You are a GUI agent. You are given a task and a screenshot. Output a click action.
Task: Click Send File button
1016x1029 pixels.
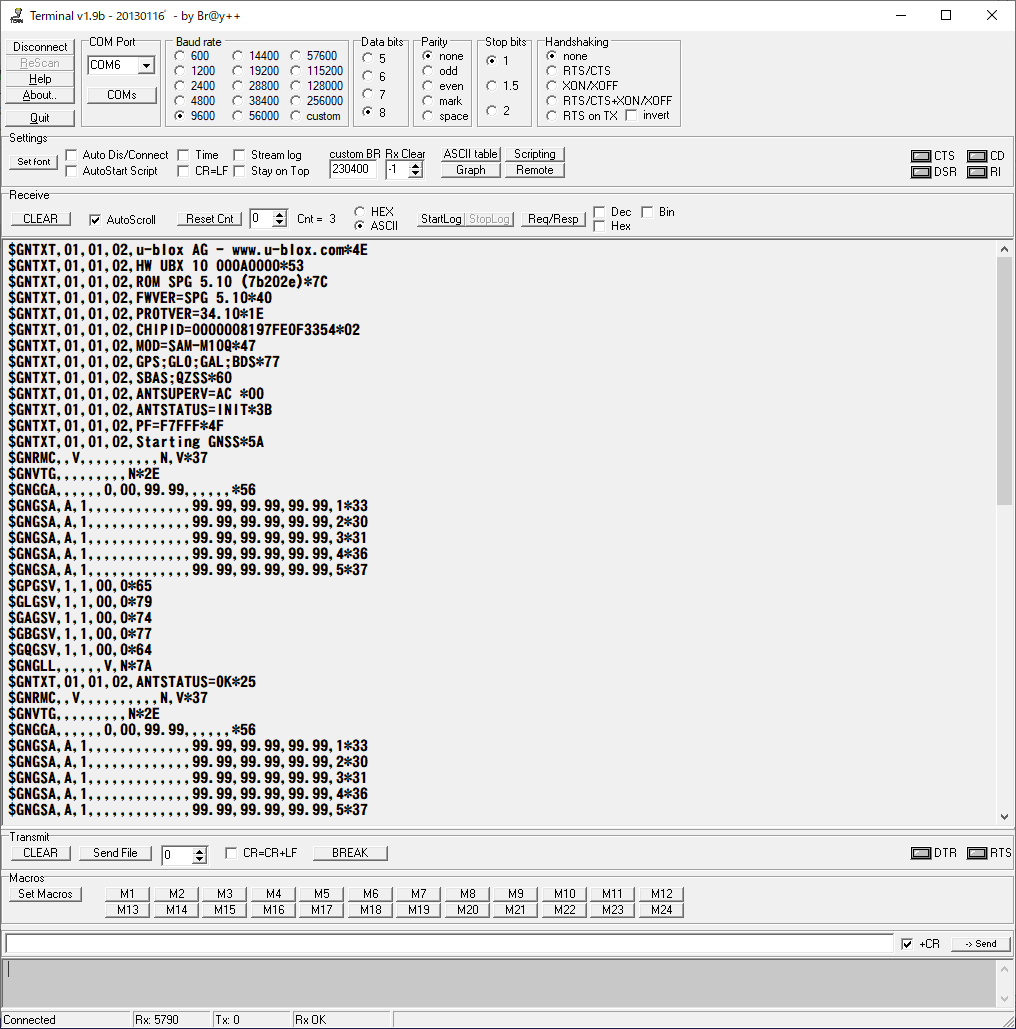coord(116,853)
